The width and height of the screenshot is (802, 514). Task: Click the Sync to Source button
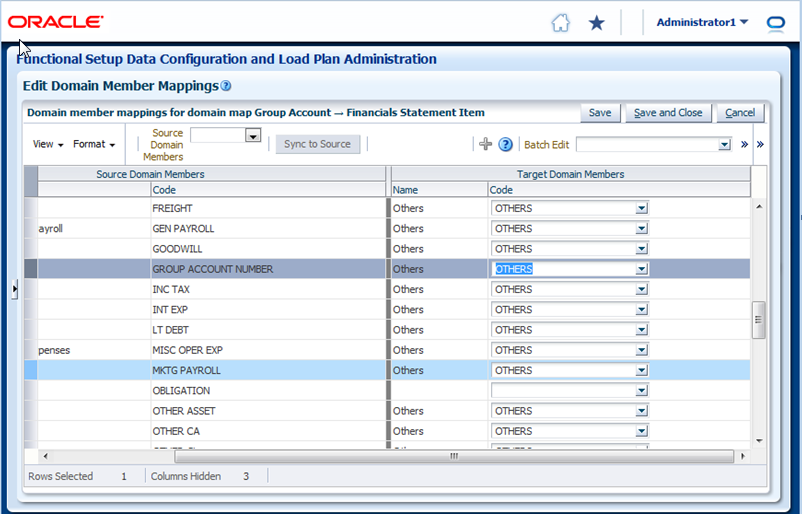[x=318, y=144]
